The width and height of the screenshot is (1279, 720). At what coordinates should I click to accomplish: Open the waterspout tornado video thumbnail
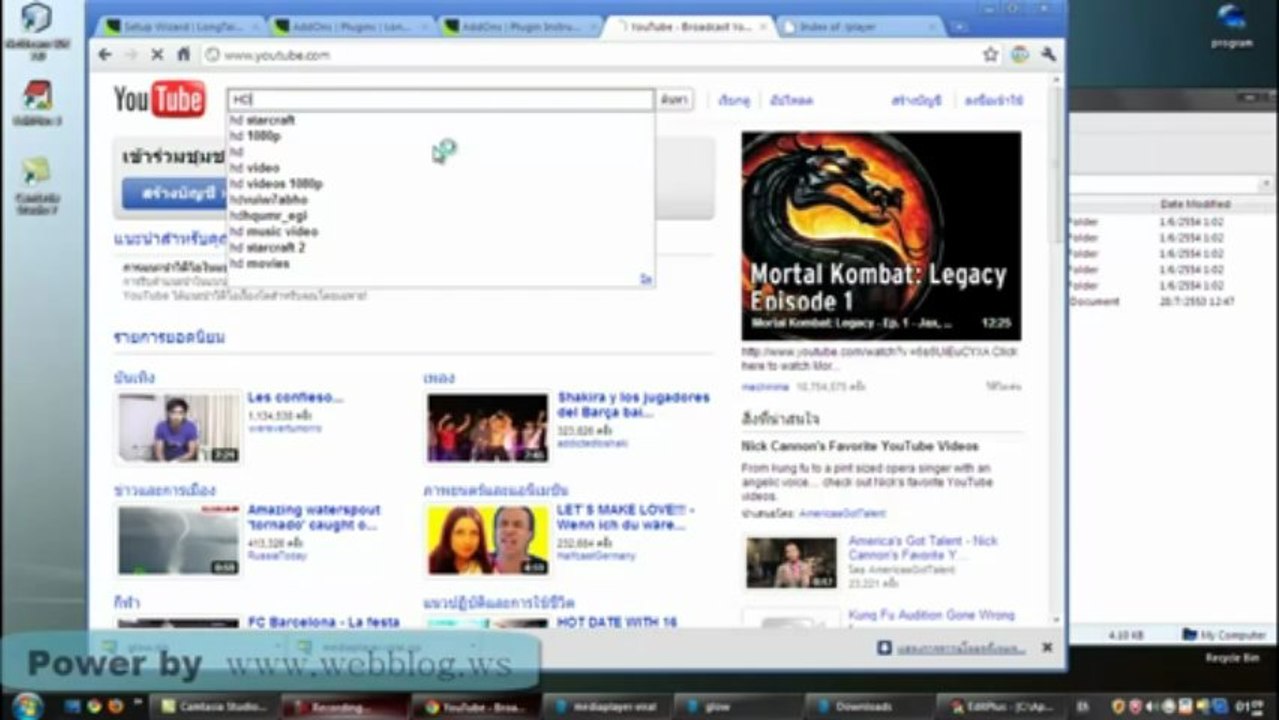click(180, 540)
